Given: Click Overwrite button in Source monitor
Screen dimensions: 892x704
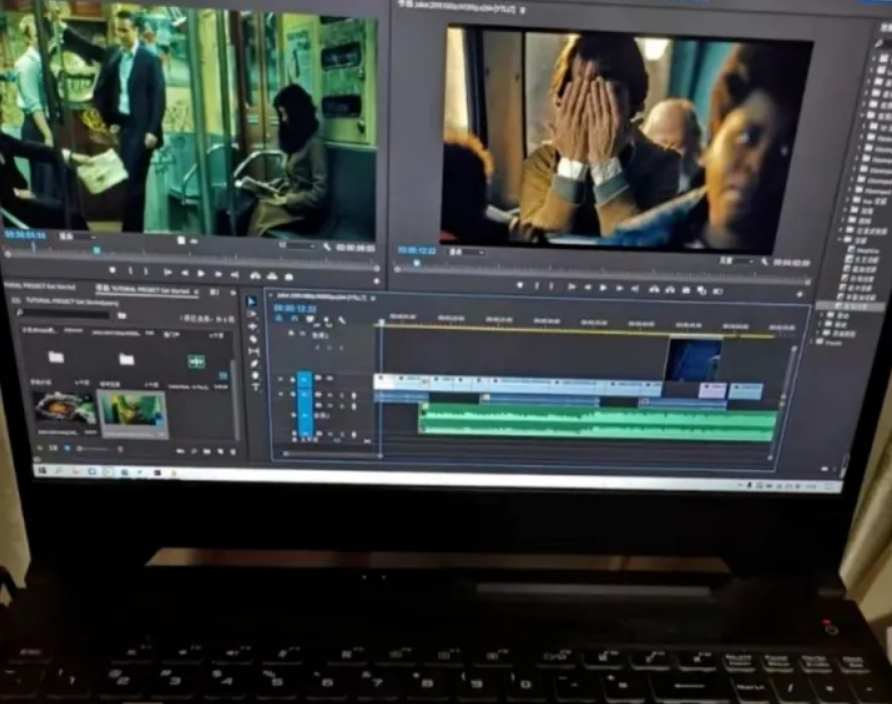Looking at the screenshot, I should click(x=272, y=276).
